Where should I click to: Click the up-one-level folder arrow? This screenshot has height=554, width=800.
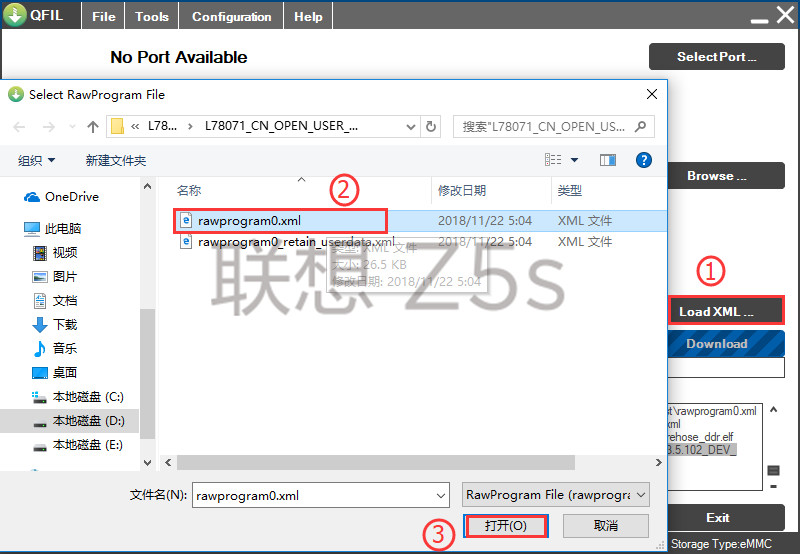tap(93, 127)
